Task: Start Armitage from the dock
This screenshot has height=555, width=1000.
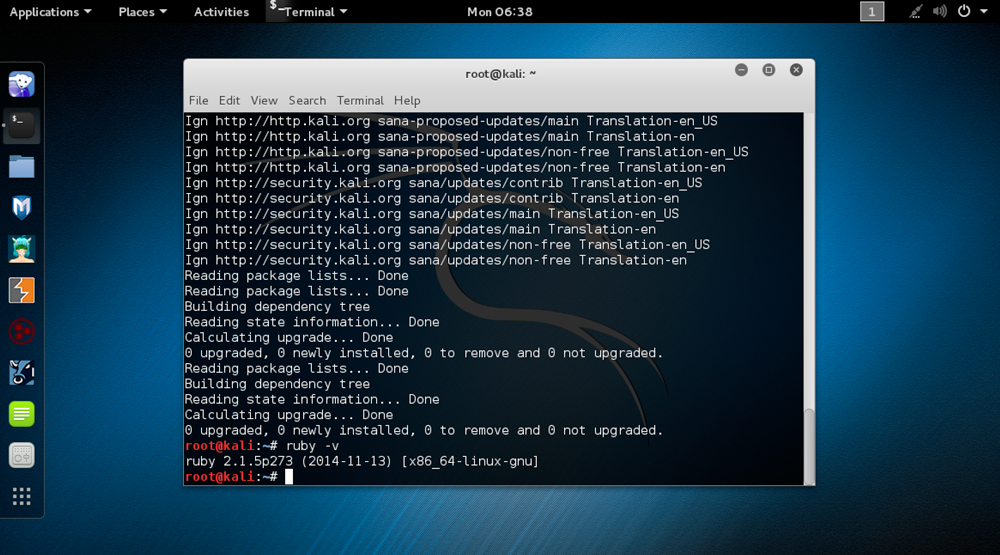Action: (x=21, y=248)
